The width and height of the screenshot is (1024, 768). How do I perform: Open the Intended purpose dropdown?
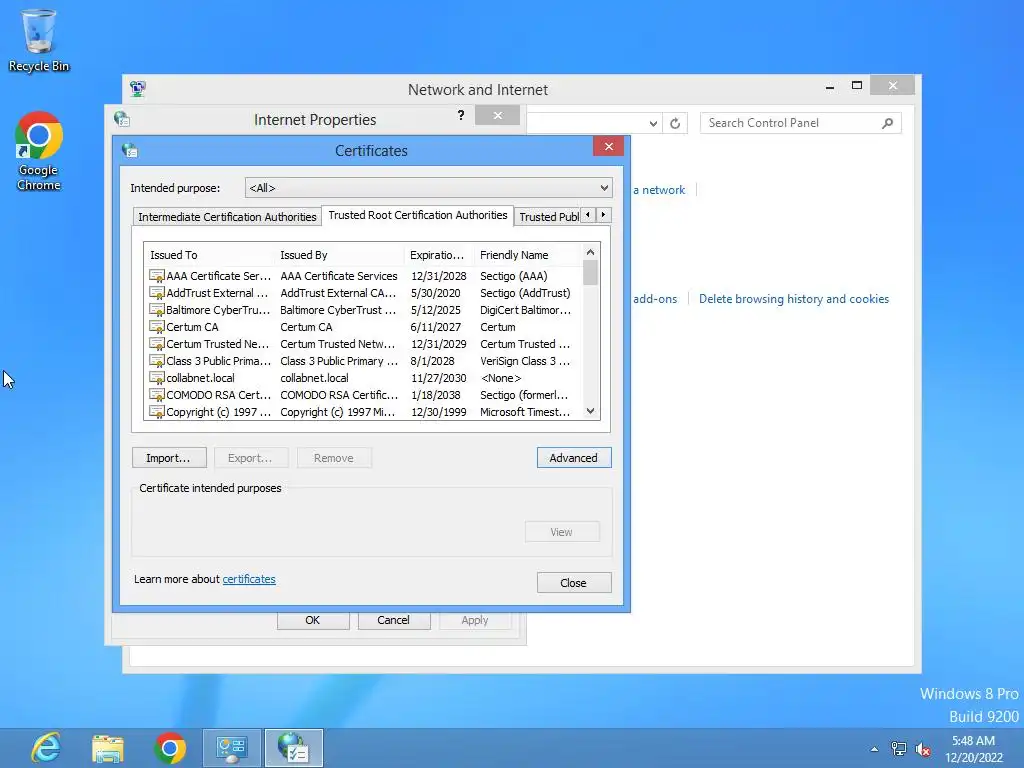coord(428,187)
